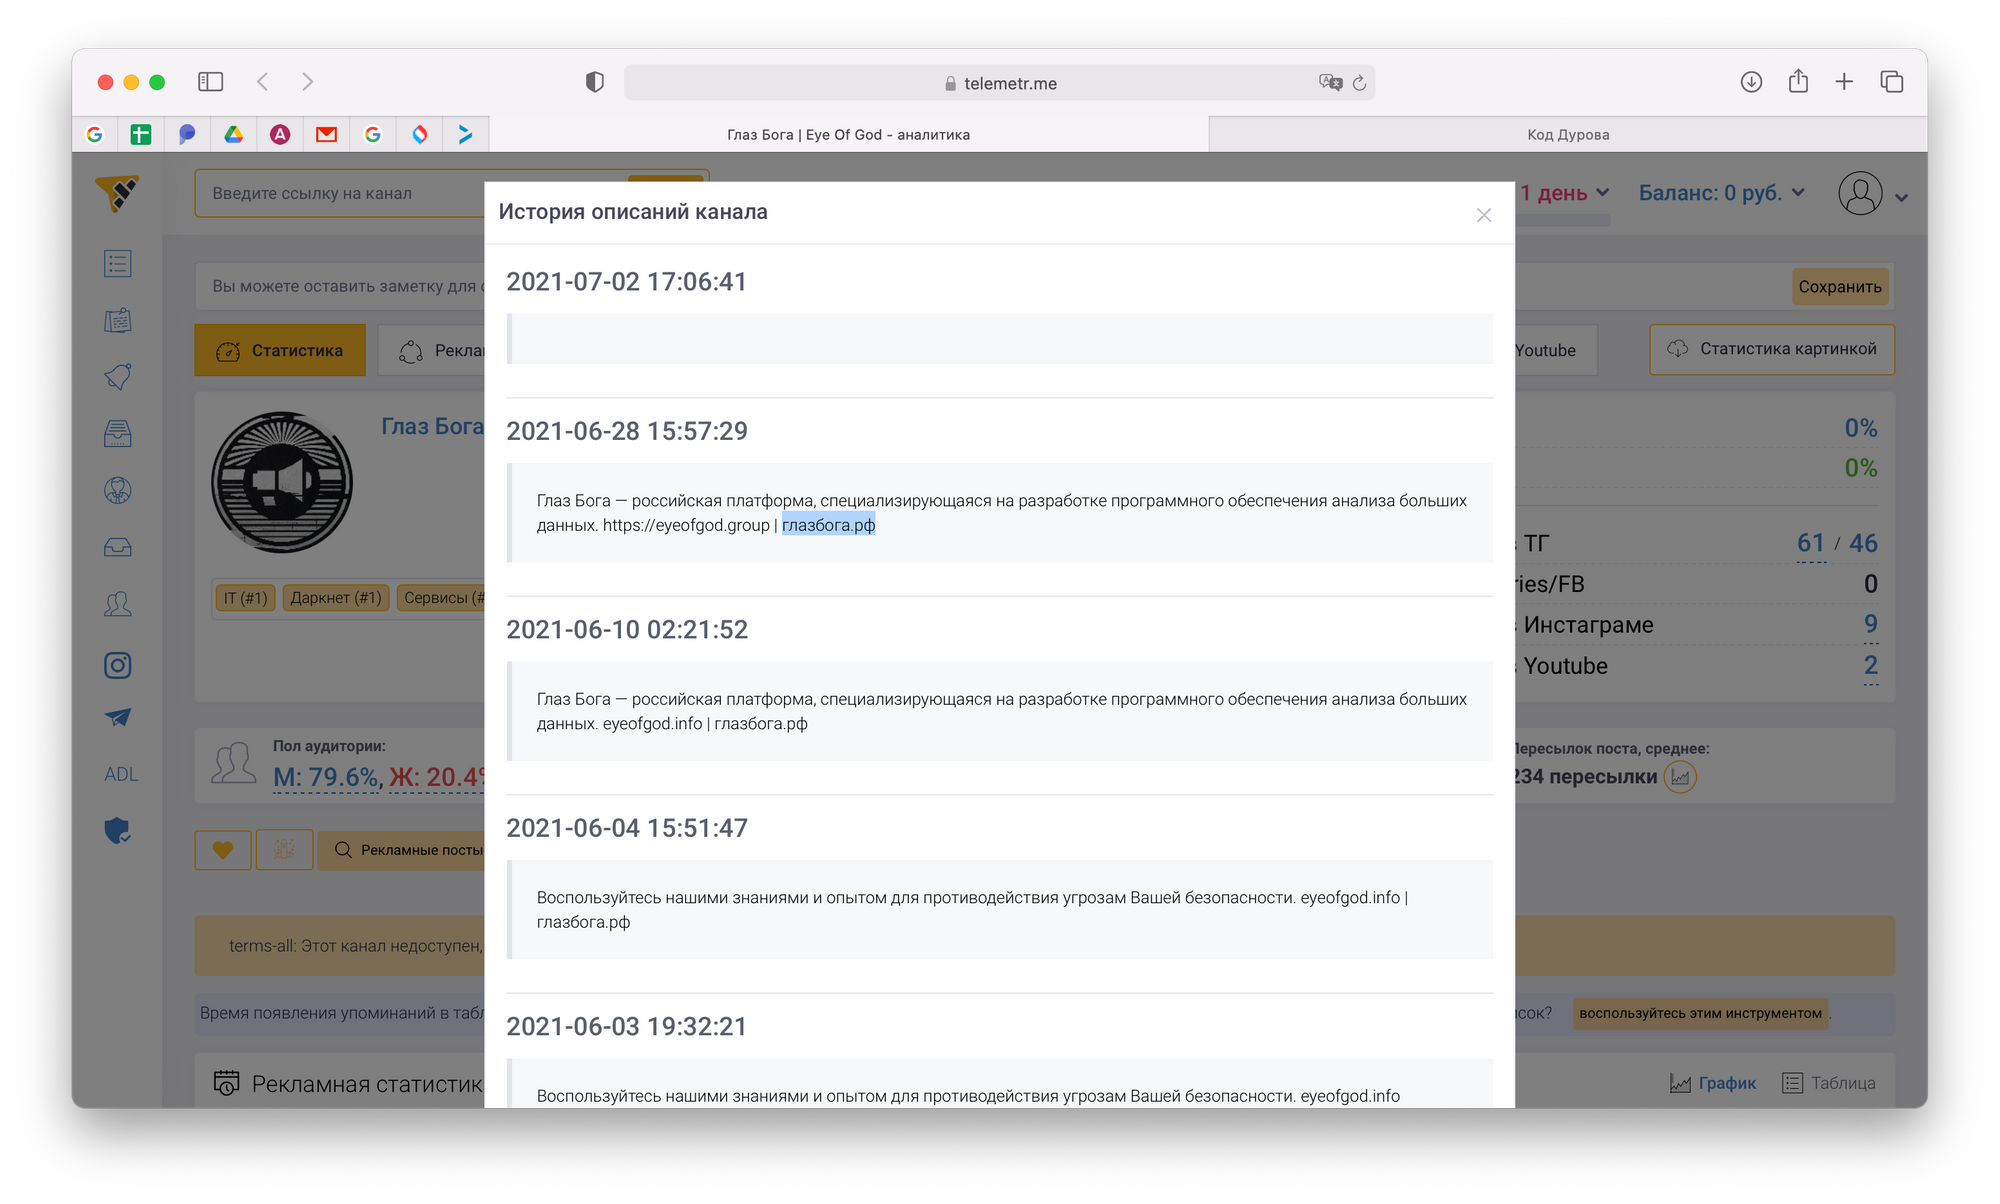Open ADL item in left sidebar
The height and width of the screenshot is (1204, 2000).
click(x=121, y=774)
